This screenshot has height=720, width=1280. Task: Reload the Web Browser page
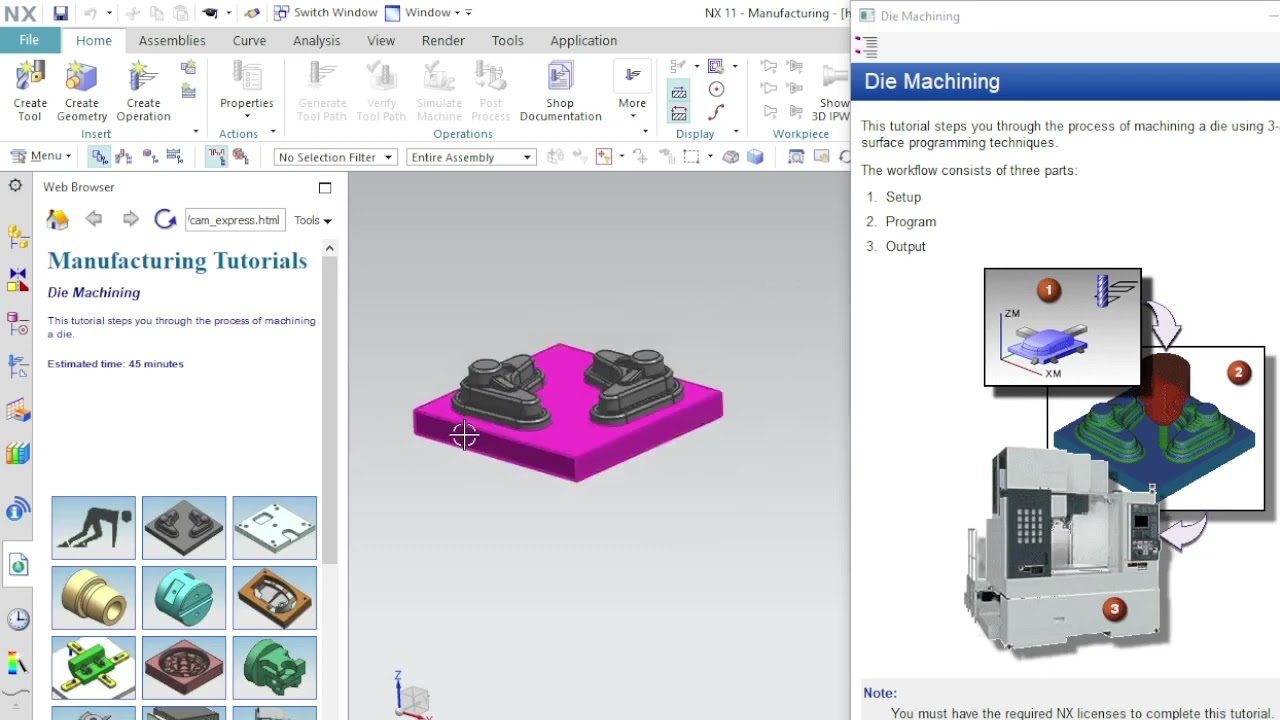[165, 219]
